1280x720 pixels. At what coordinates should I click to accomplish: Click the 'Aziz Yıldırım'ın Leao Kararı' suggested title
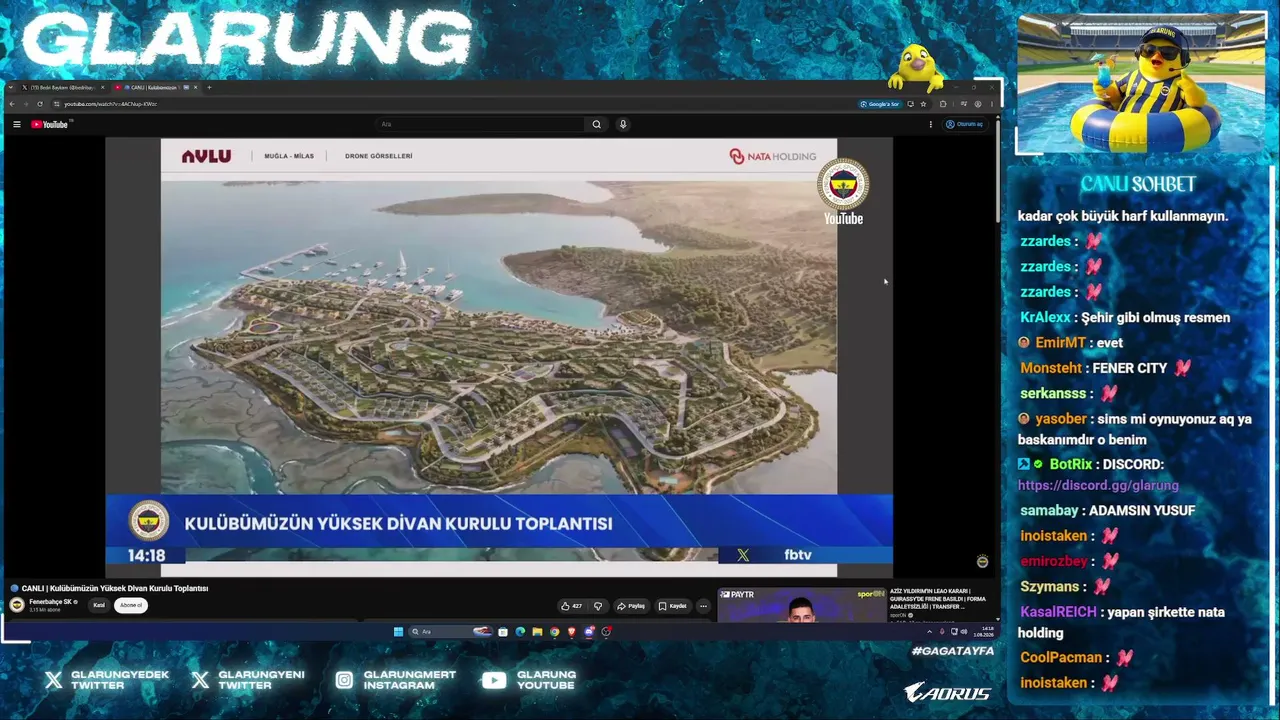(938, 599)
